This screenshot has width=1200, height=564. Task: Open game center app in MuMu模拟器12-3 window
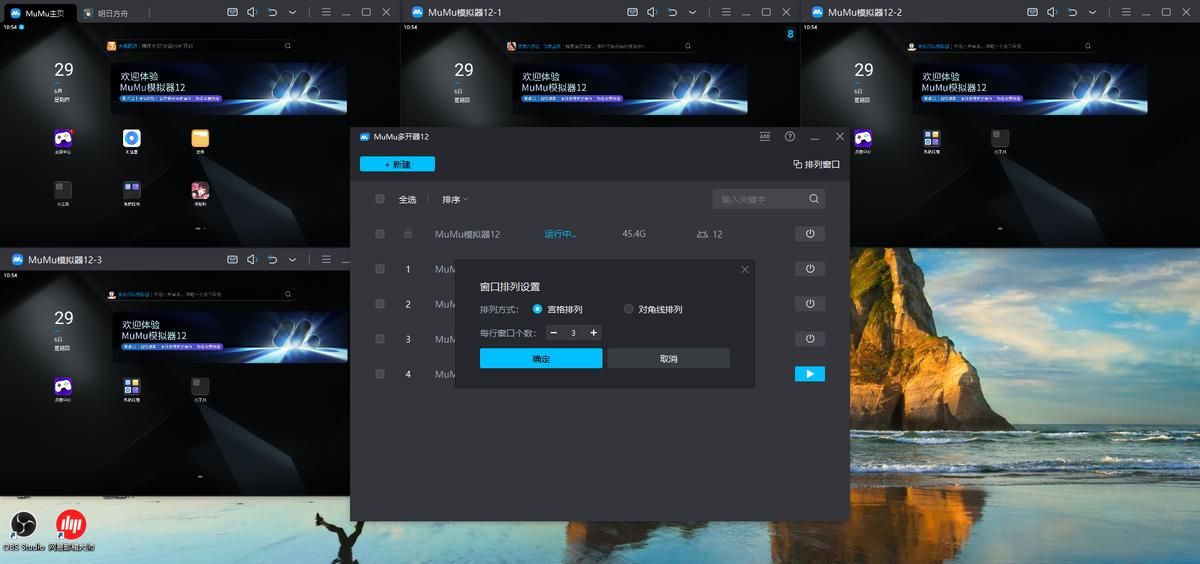point(63,389)
